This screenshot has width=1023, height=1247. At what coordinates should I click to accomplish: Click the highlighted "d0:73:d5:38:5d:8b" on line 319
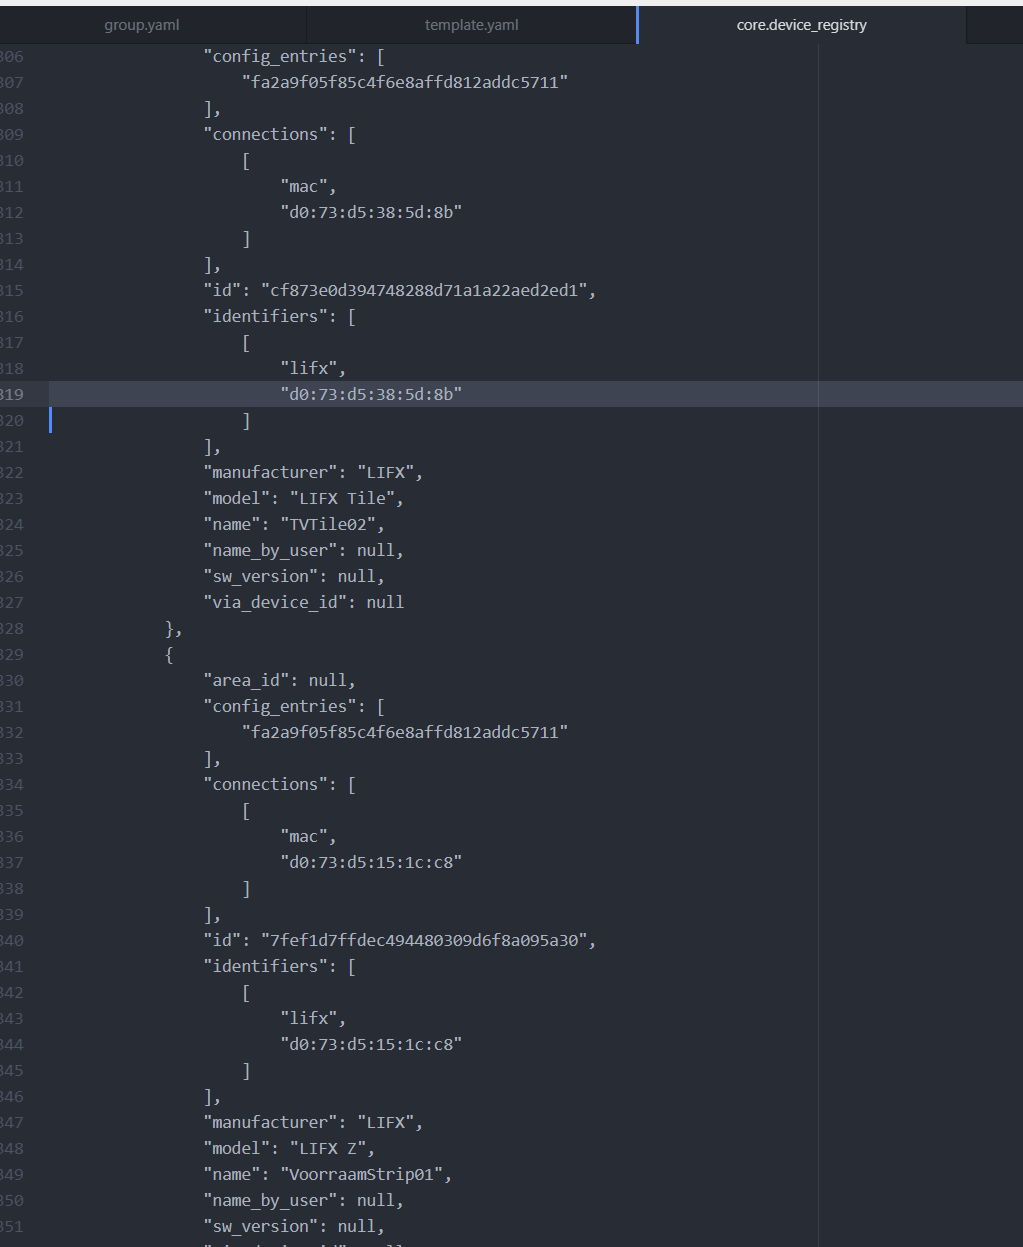[x=371, y=394]
